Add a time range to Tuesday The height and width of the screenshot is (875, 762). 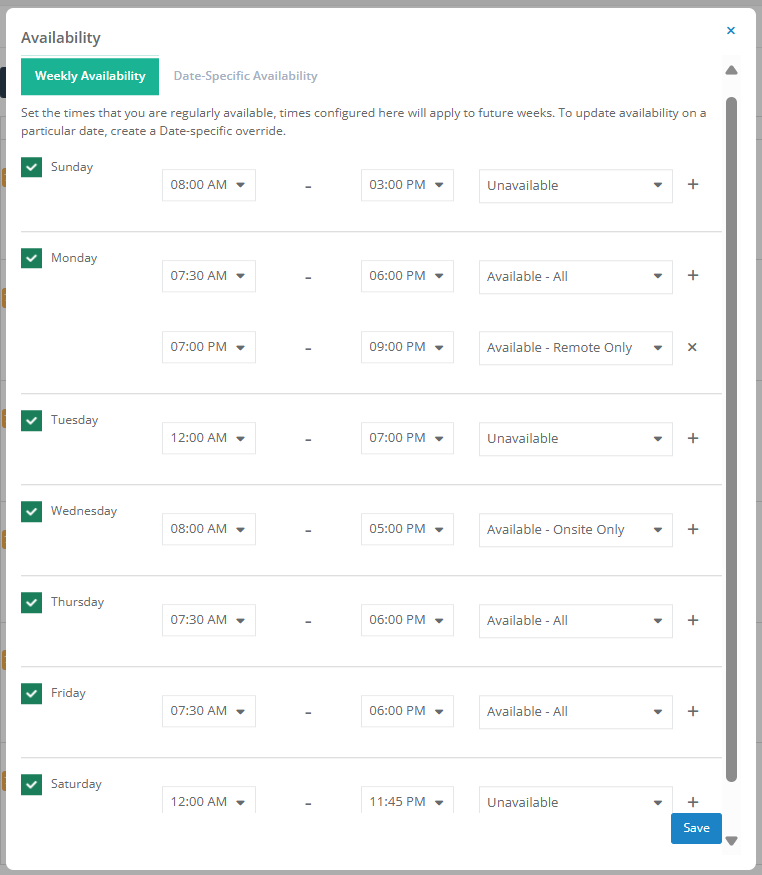(693, 438)
